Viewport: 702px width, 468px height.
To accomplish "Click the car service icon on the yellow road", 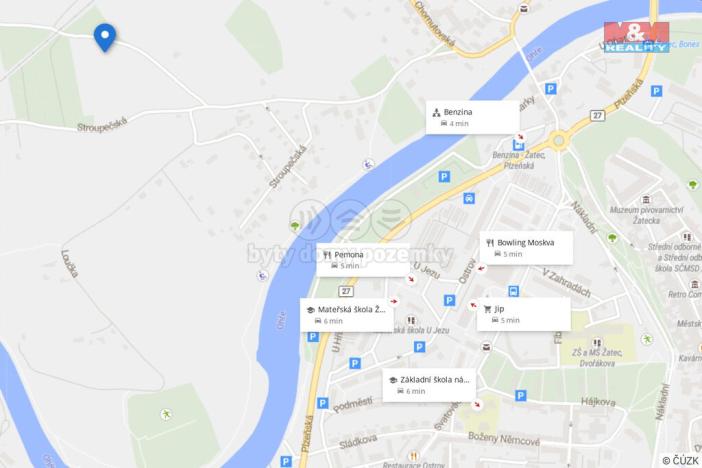I will (x=469, y=198).
